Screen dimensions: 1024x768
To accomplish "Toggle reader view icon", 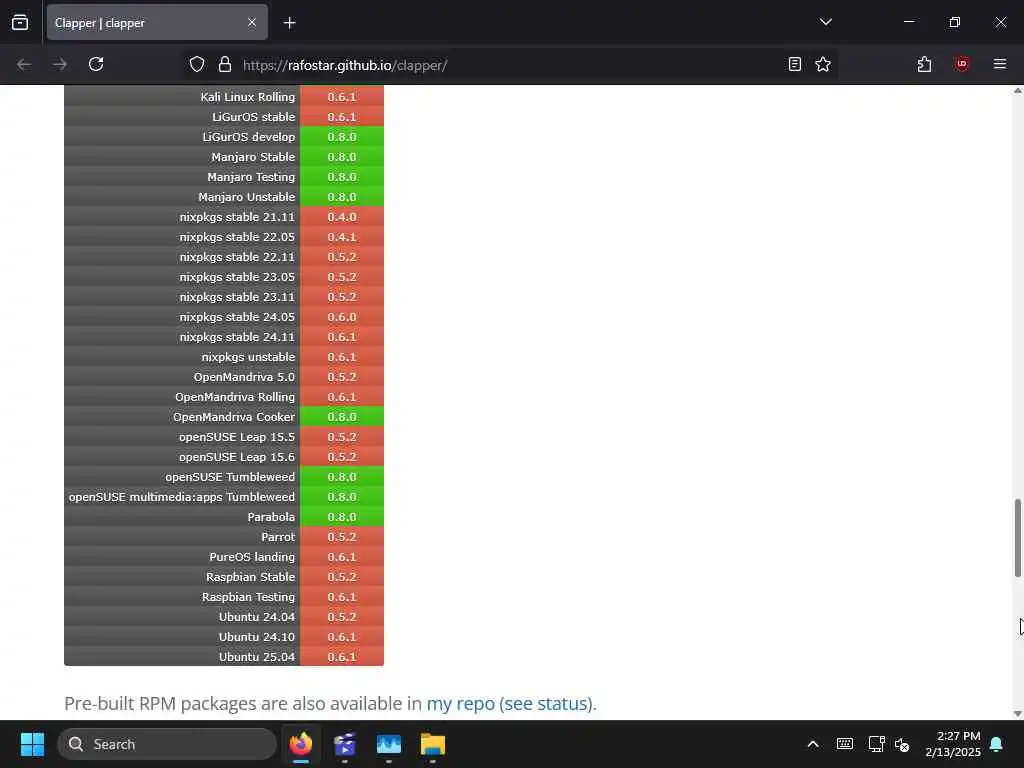I will point(795,65).
